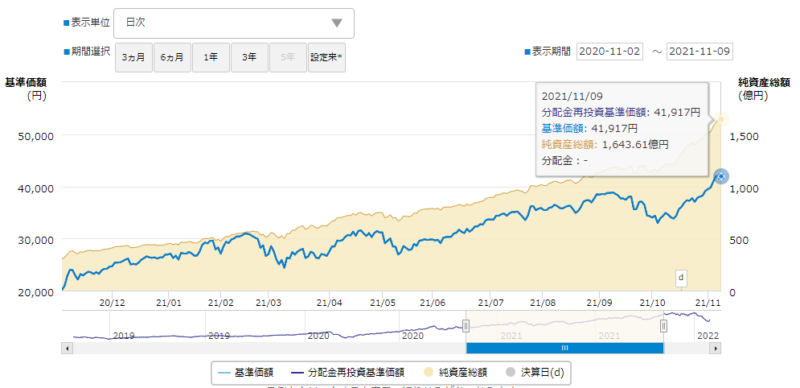
Task: Click the 2022 navigator label
Action: pyautogui.click(x=708, y=336)
